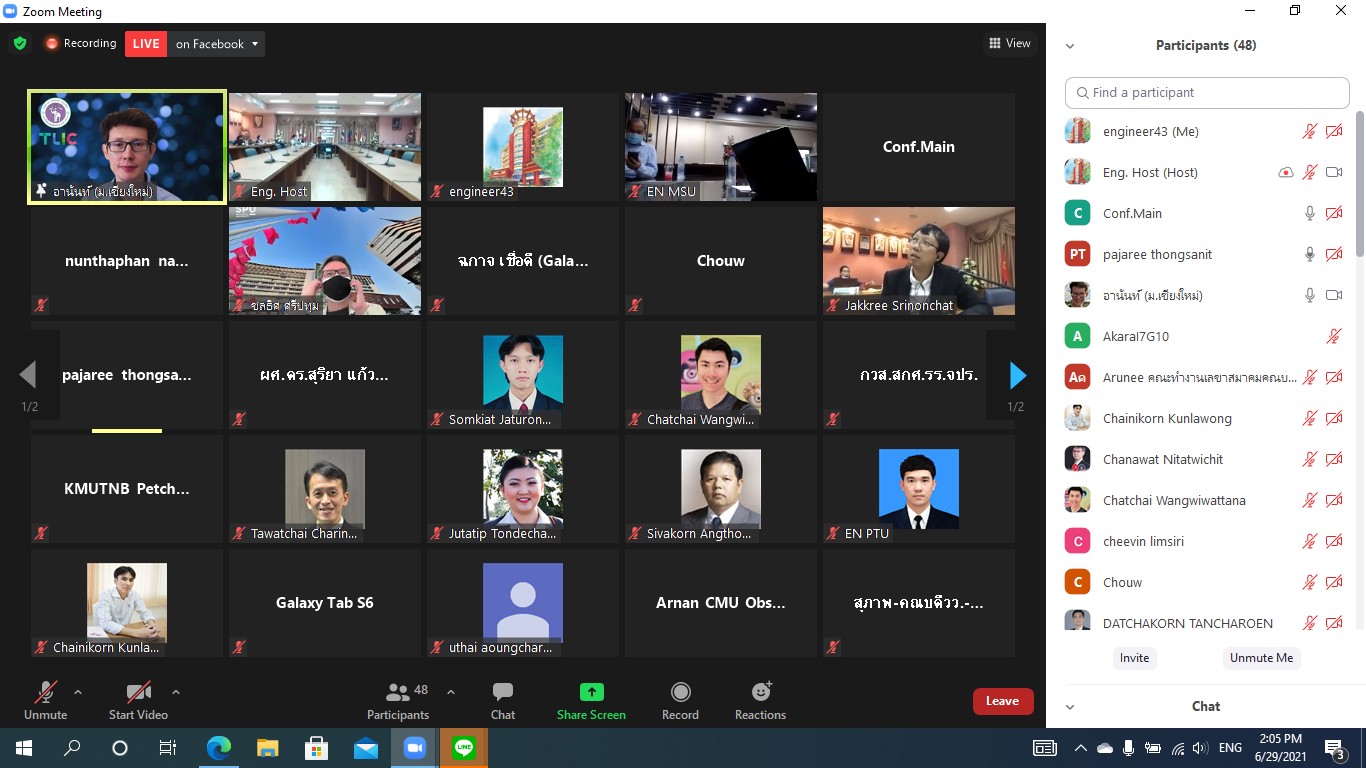
Task: Toggle video icon for engineer43 (Me)
Action: (1334, 131)
